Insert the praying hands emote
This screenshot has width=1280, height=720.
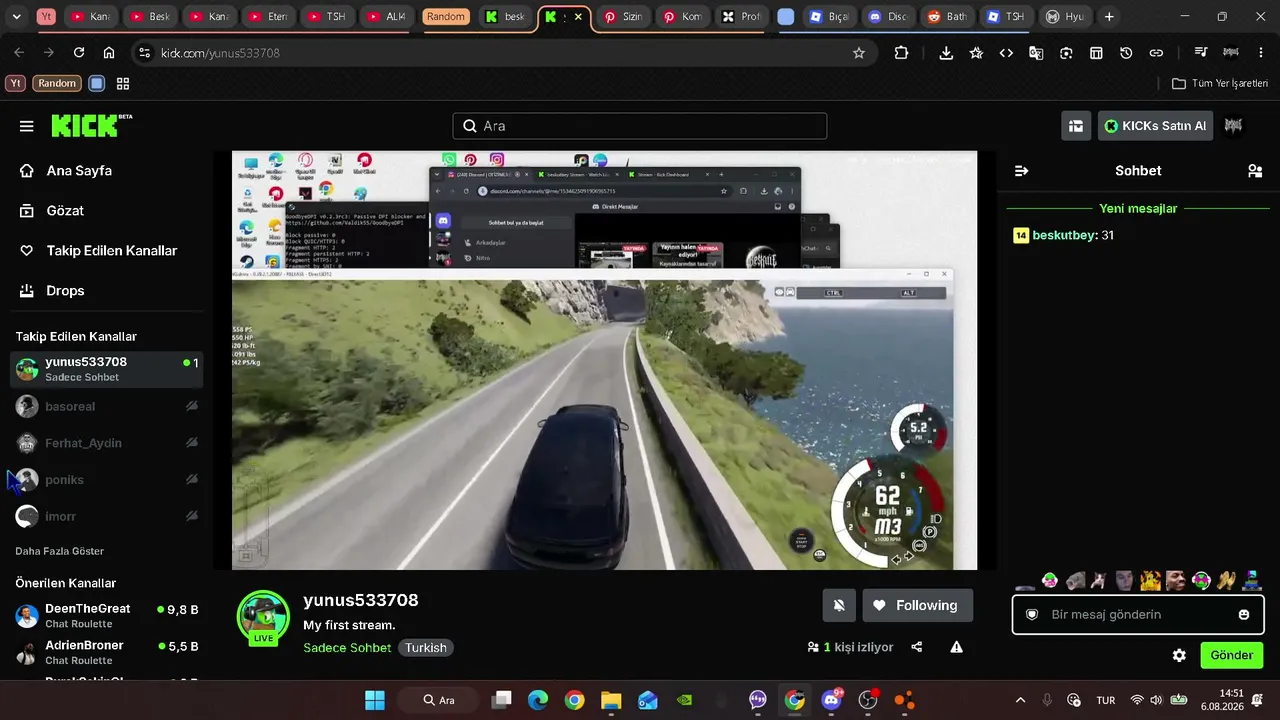1226,580
